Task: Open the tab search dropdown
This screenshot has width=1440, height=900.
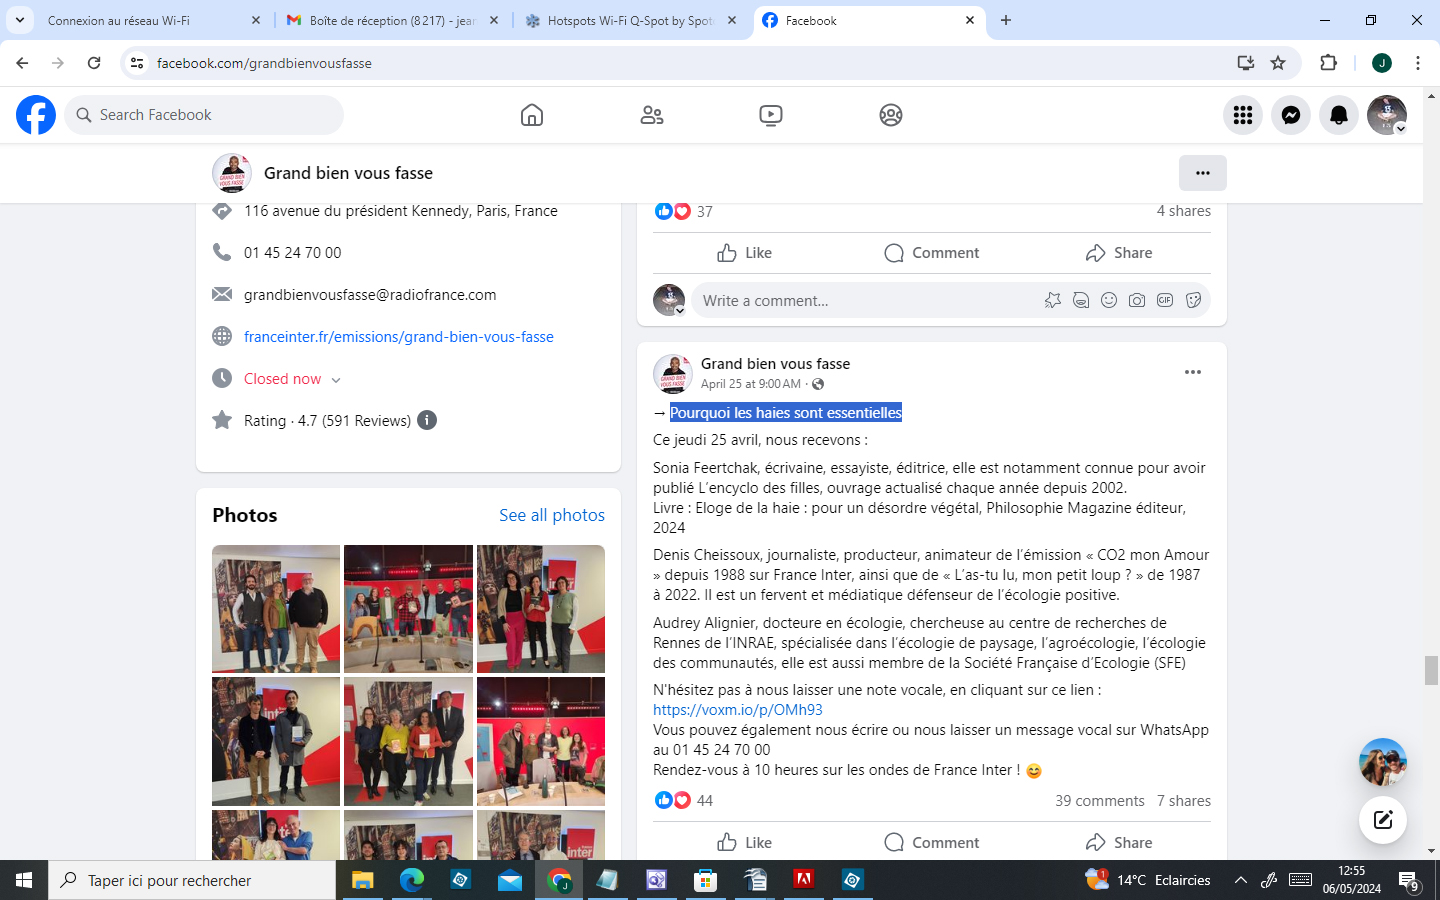Action: 19,20
